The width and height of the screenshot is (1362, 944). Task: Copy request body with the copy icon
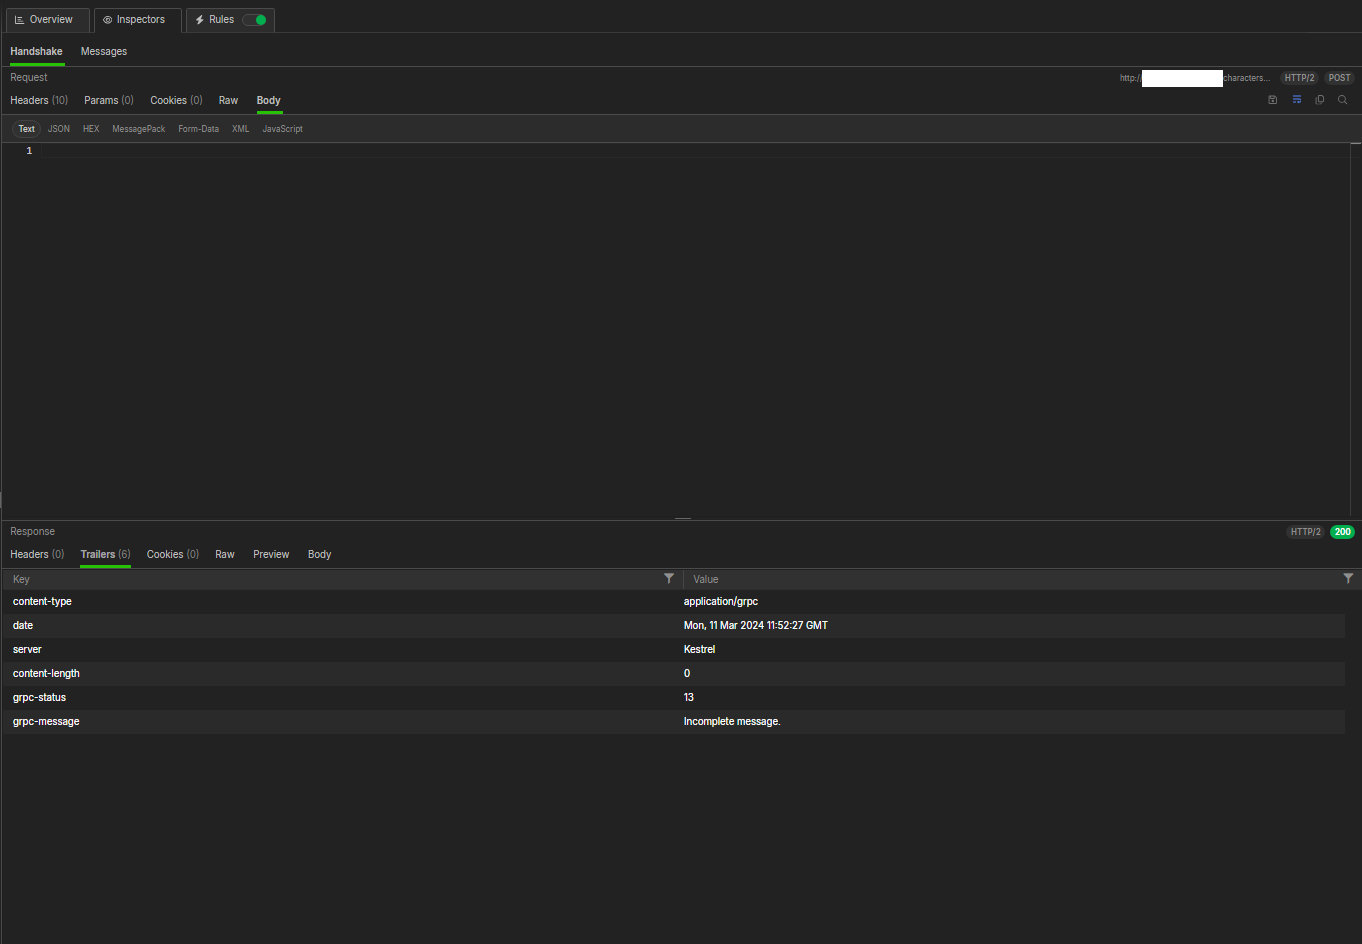tap(1319, 100)
